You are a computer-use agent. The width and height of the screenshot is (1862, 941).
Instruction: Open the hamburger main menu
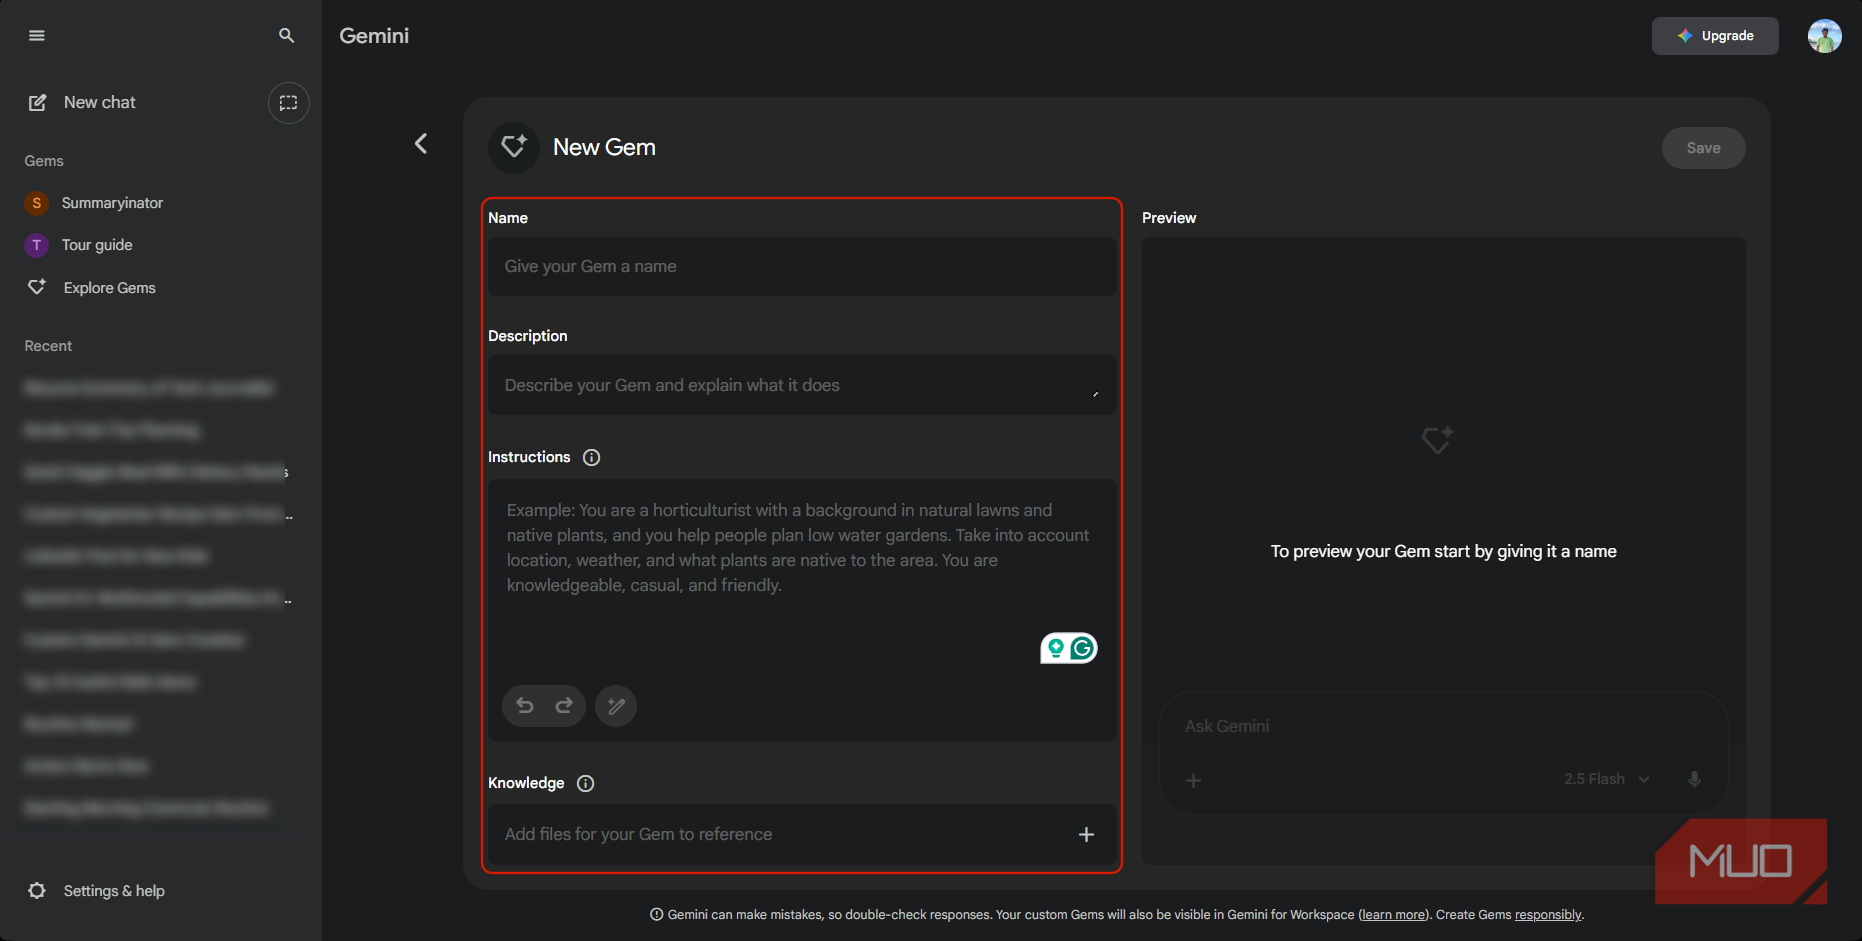[x=37, y=36]
